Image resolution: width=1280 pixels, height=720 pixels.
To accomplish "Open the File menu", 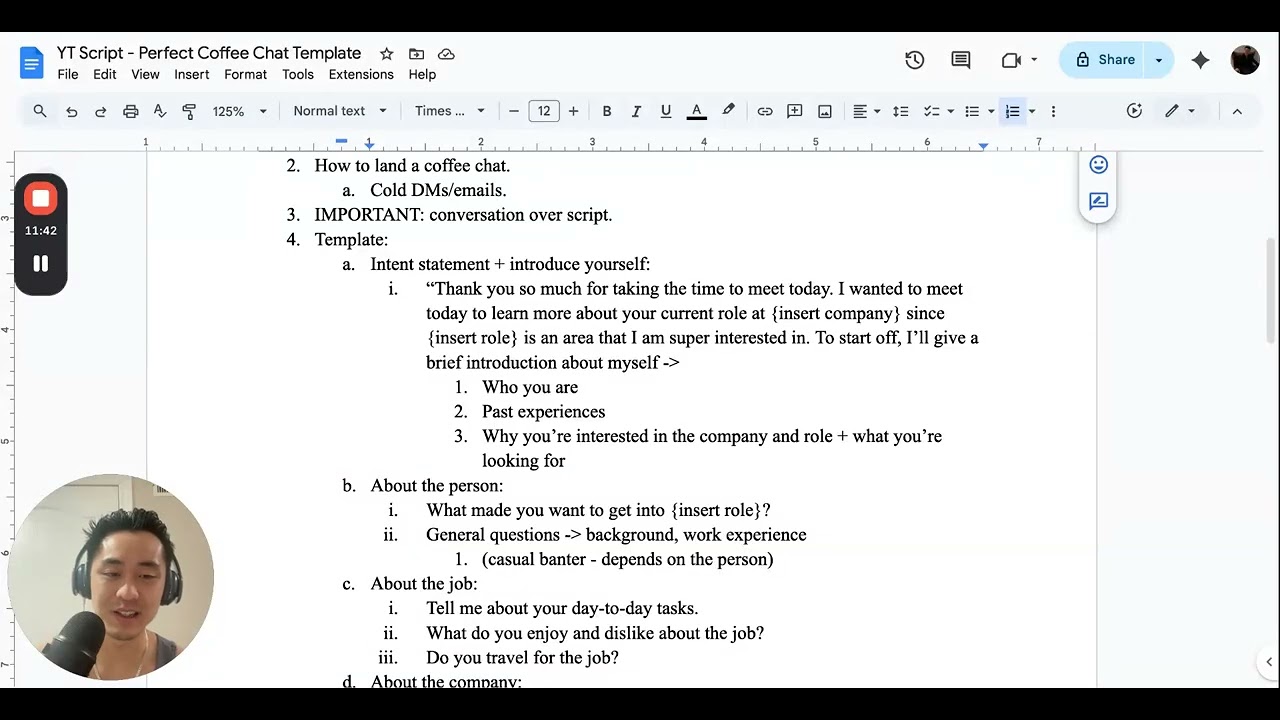I will [x=68, y=75].
